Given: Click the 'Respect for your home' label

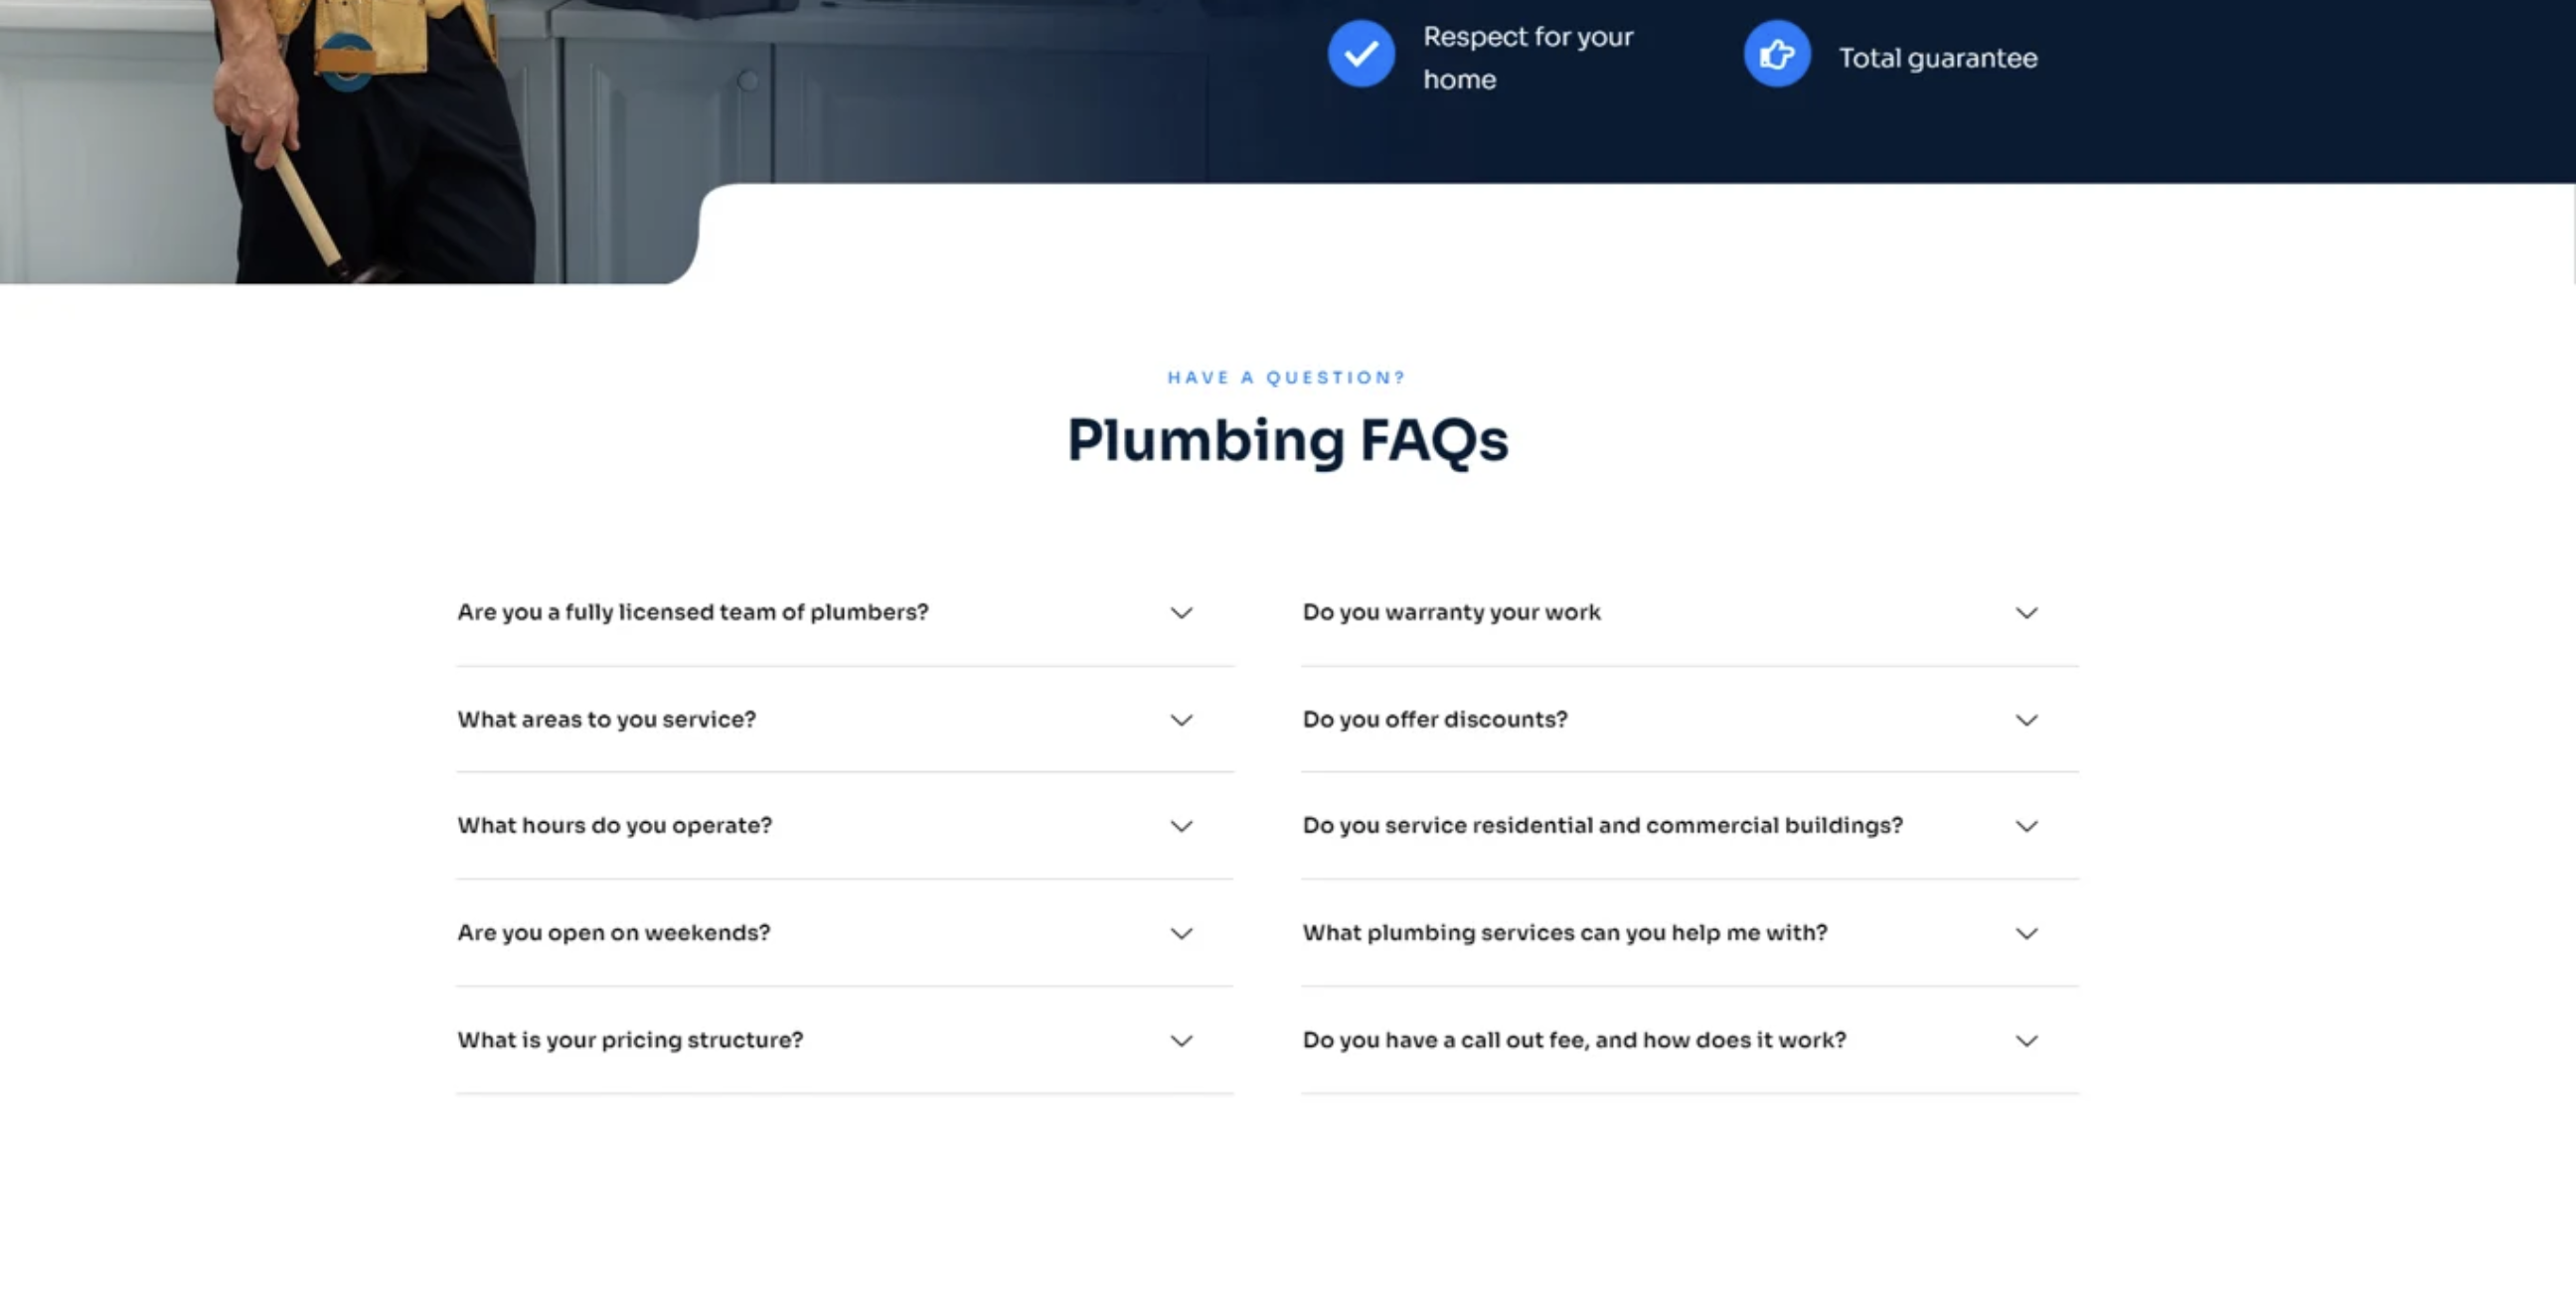Looking at the screenshot, I should point(1527,57).
